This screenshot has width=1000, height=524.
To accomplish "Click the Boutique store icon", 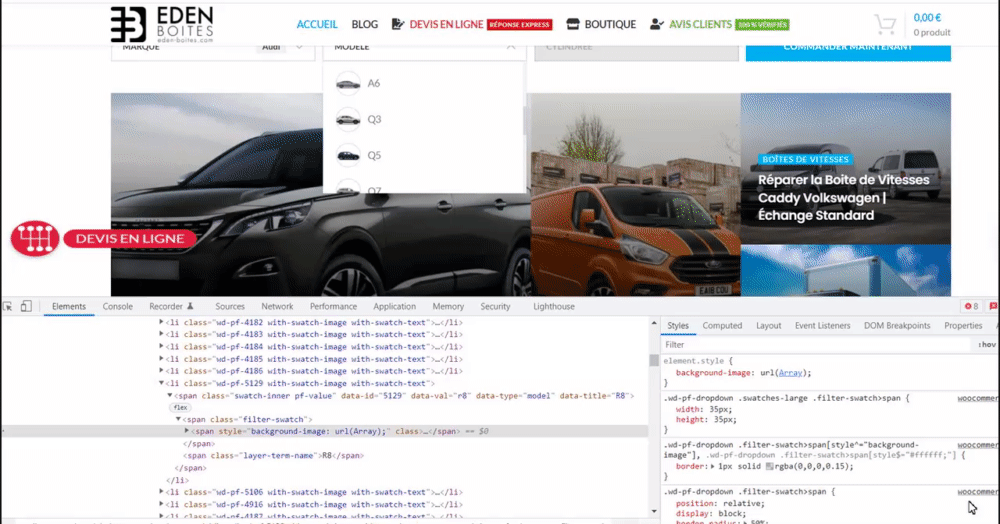I will point(573,24).
